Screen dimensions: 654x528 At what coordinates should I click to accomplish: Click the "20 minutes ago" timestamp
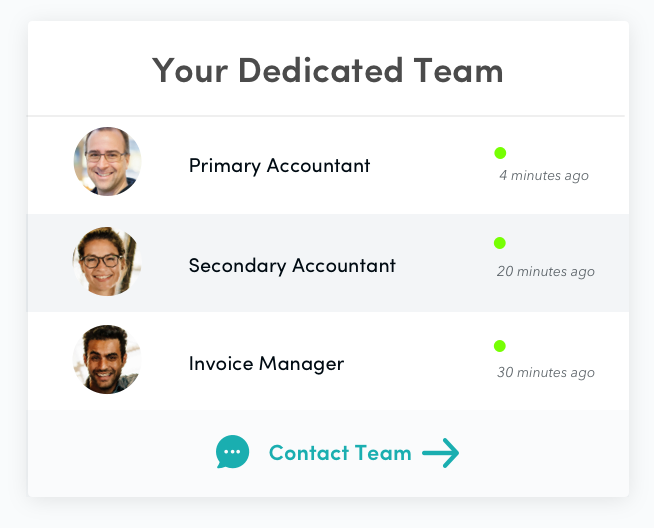pyautogui.click(x=546, y=272)
